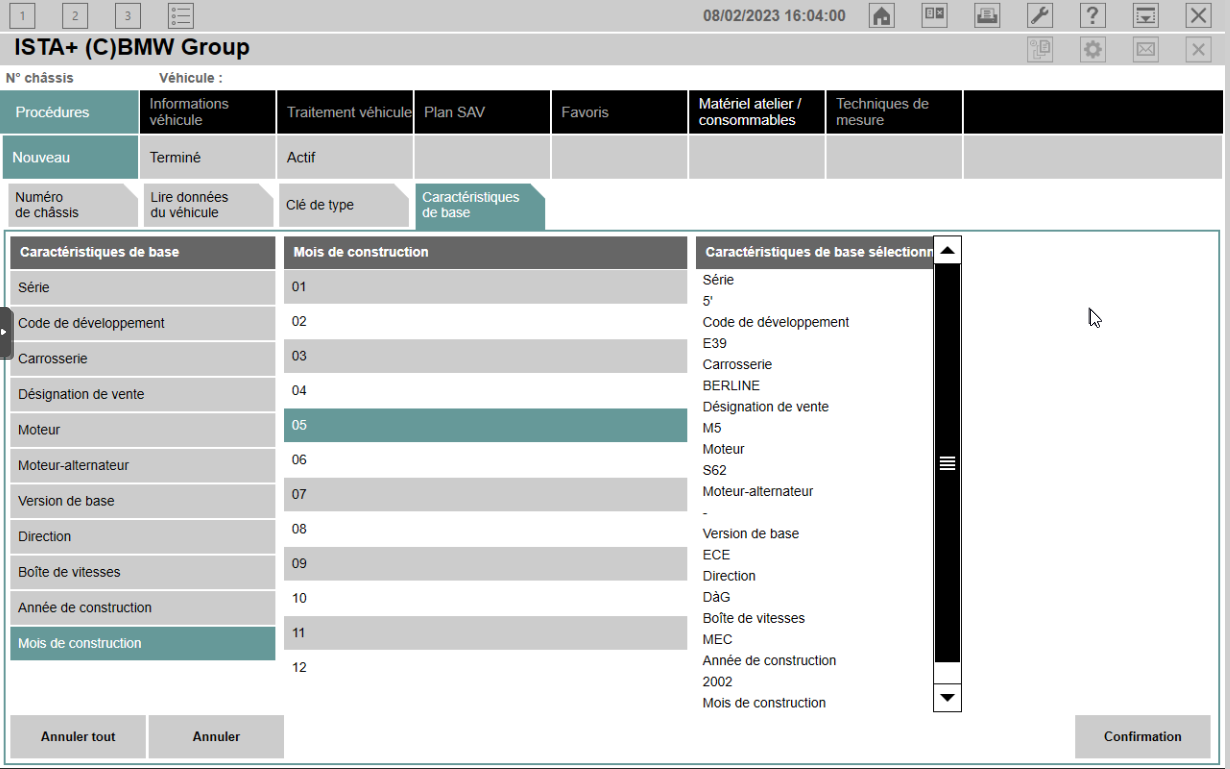This screenshot has height=769, width=1230.
Task: Click scrollbar down arrow in selected list
Action: [947, 698]
